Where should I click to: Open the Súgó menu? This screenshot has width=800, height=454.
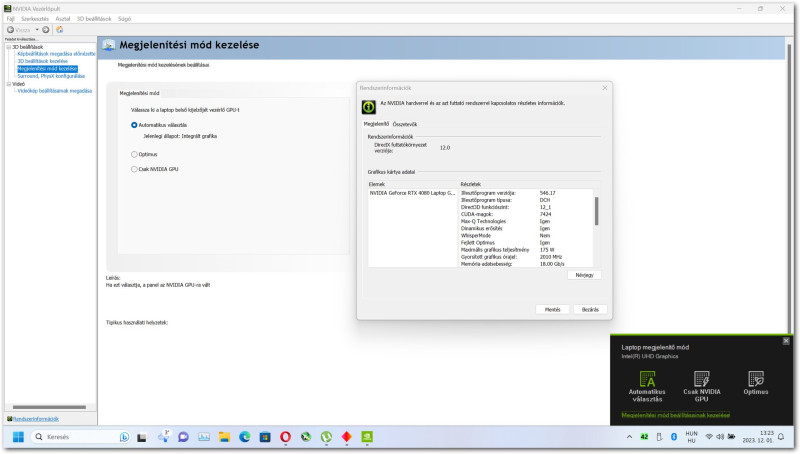coord(124,19)
